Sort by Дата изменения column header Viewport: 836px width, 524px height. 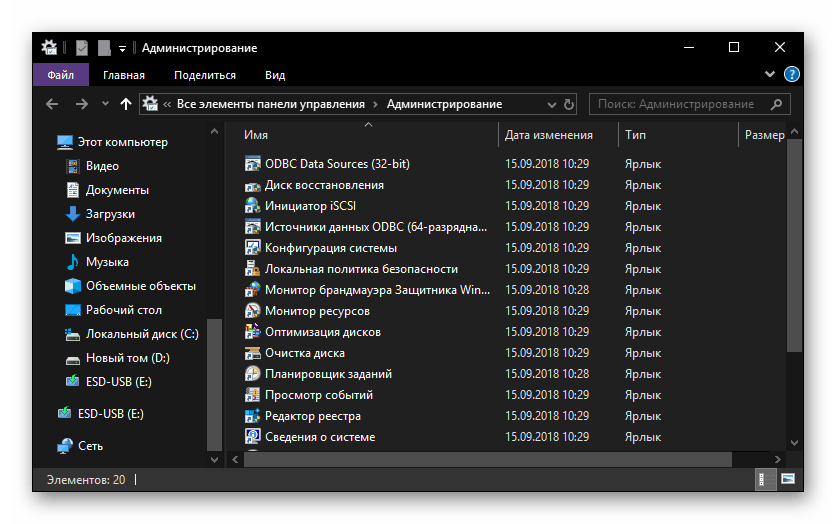click(x=549, y=135)
